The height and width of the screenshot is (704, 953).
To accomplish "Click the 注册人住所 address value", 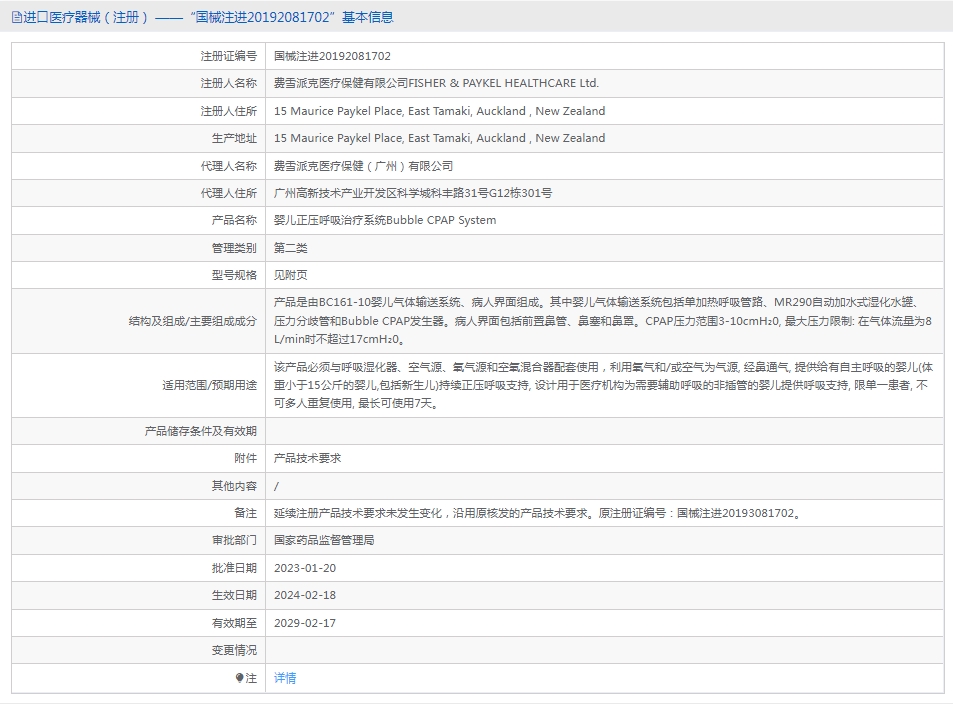I will click(439, 111).
